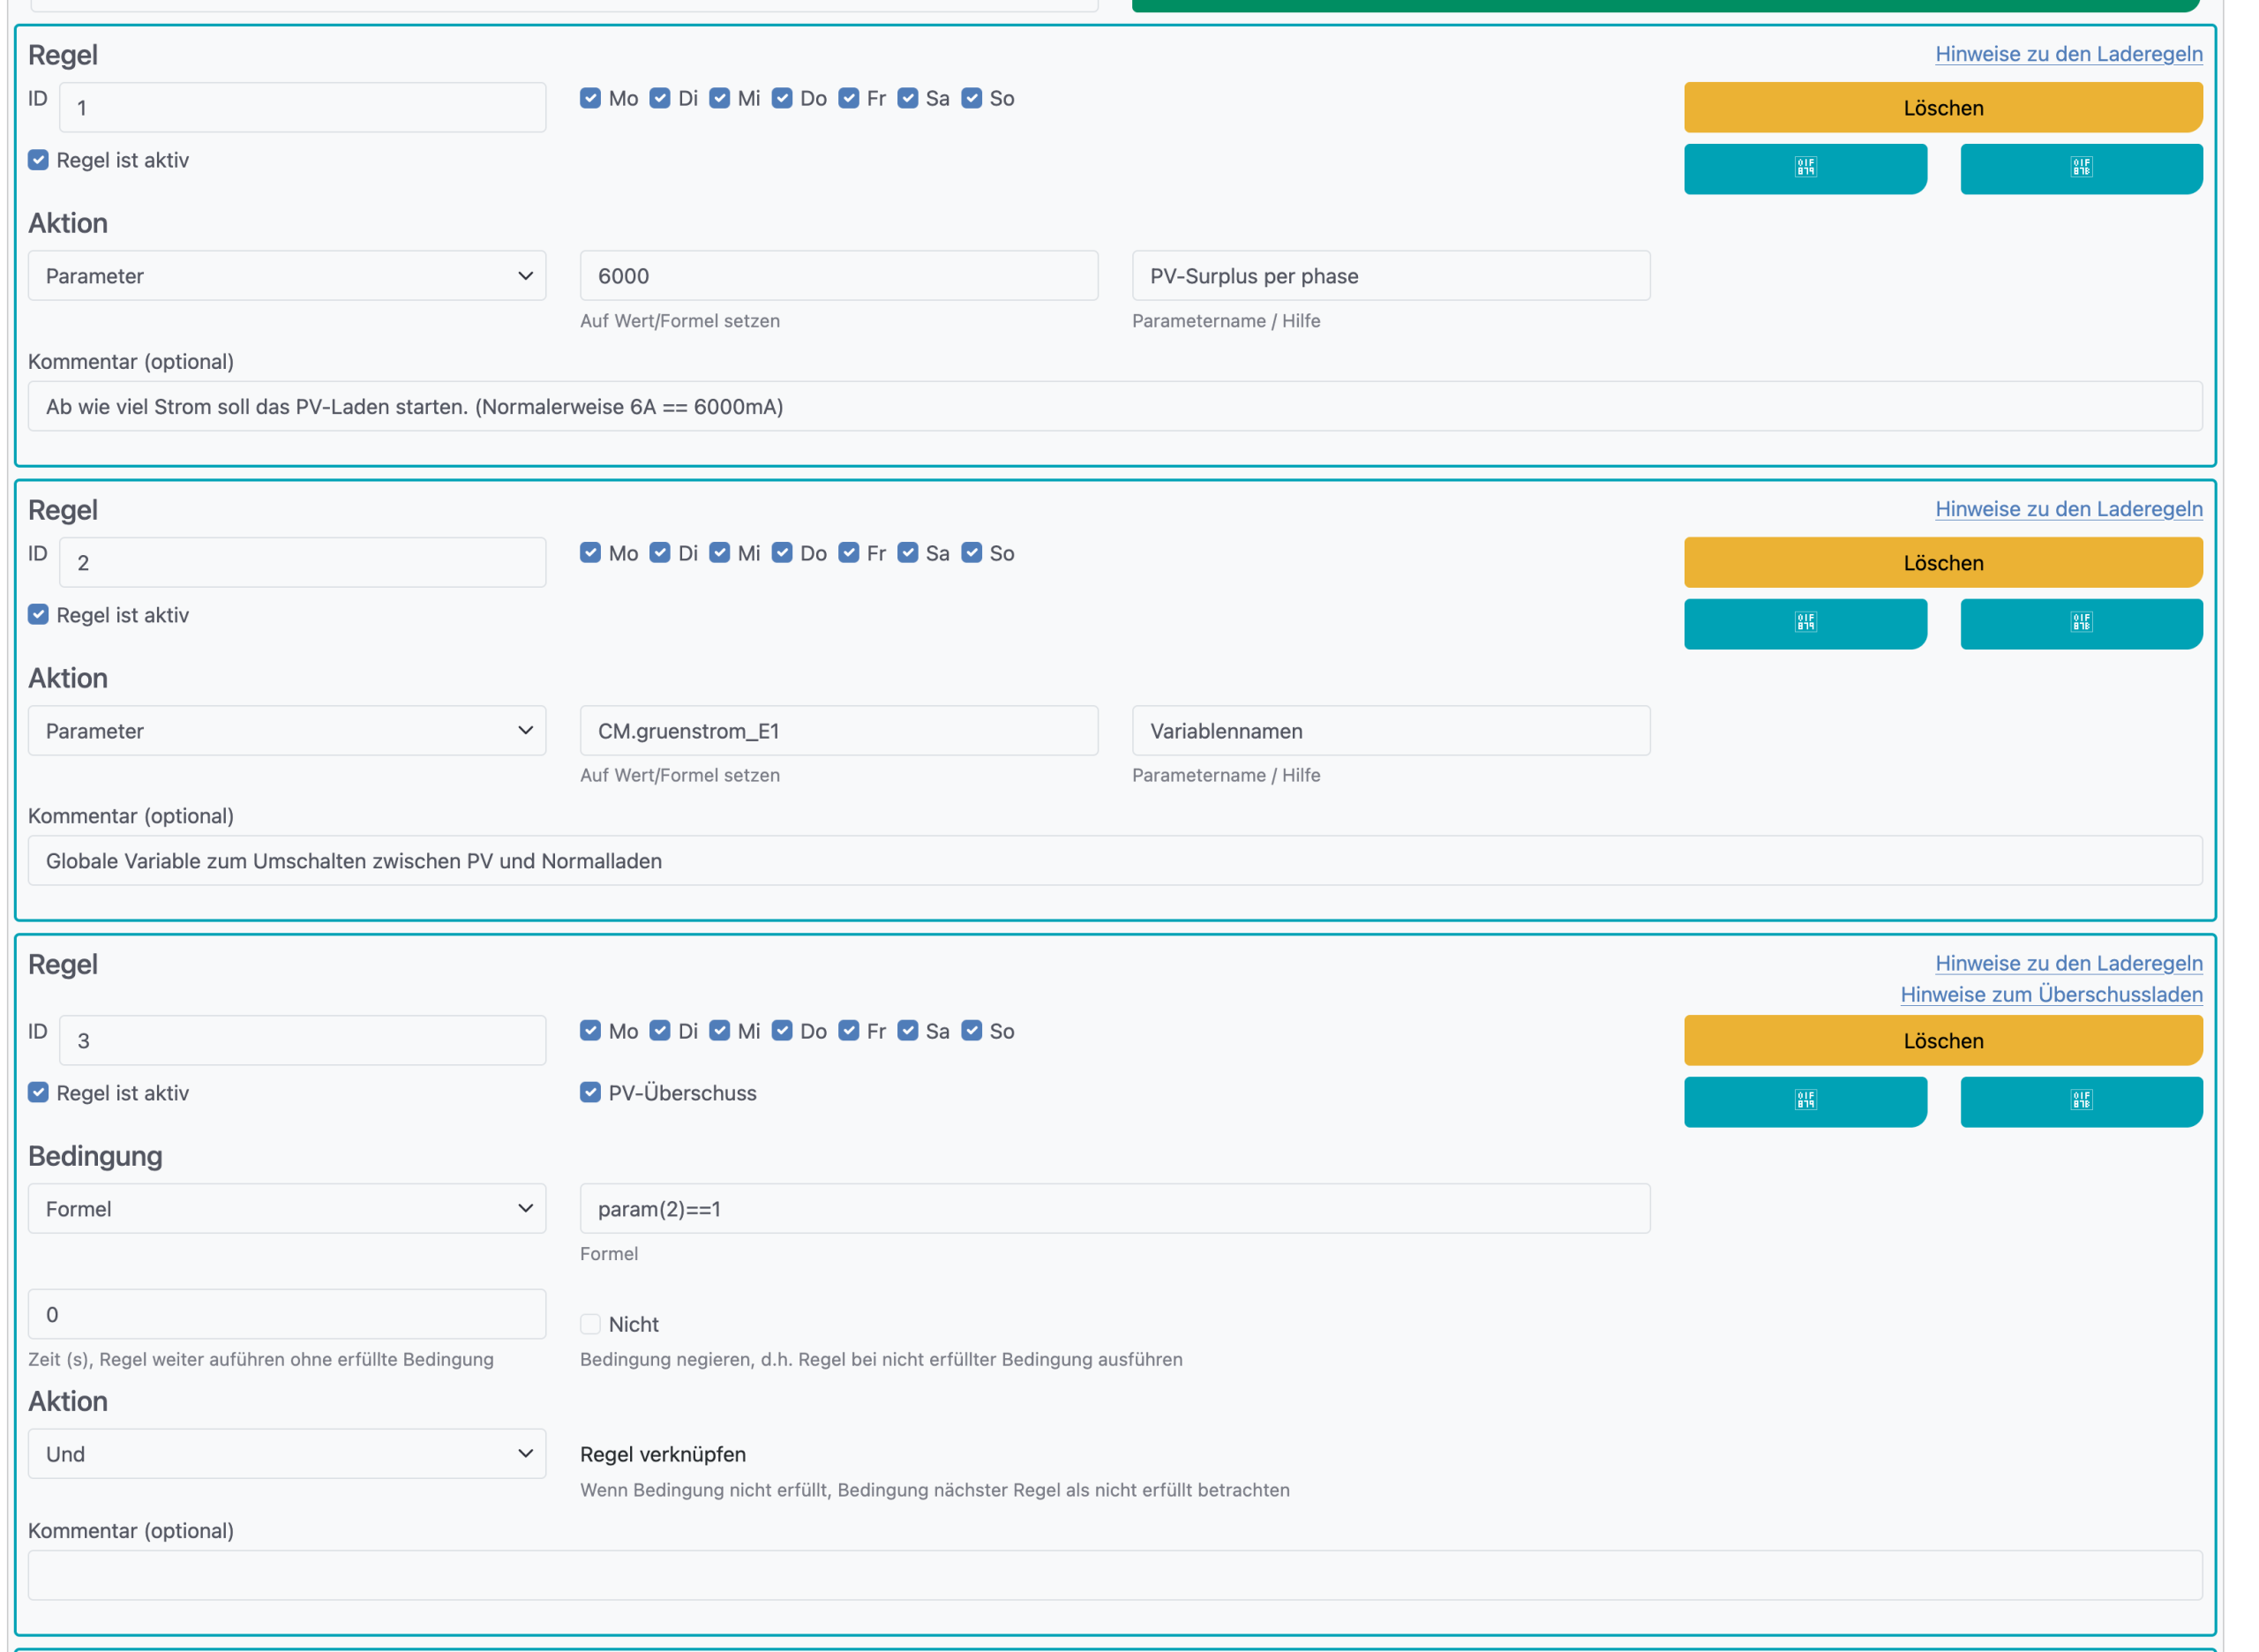Click the right teal icon button in rule 3
Image resolution: width=2259 pixels, height=1652 pixels.
pos(2080,1101)
